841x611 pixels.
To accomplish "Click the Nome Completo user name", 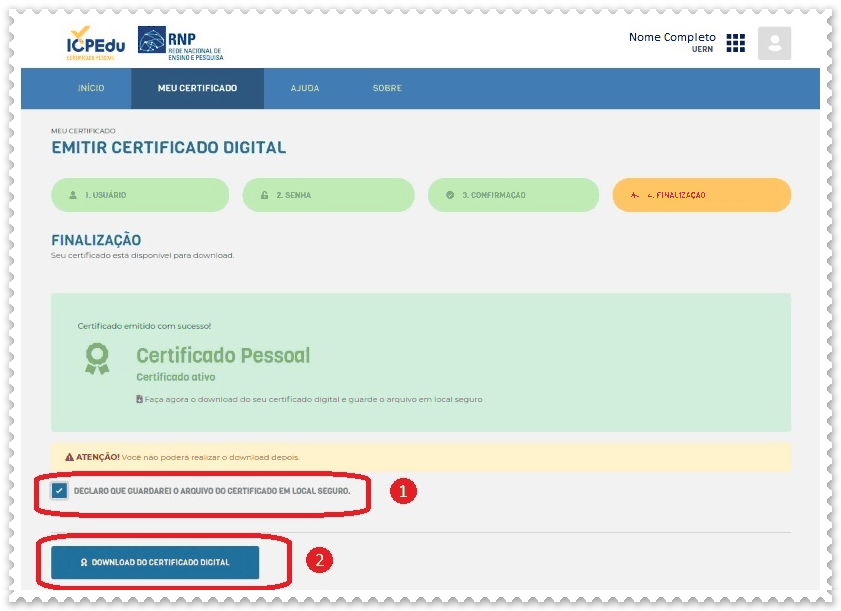I will (672, 37).
